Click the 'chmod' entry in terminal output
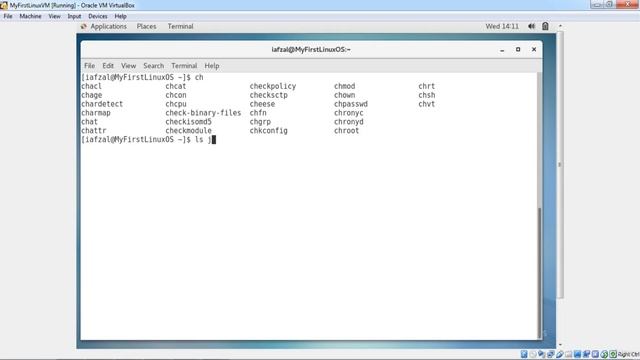 (344, 86)
